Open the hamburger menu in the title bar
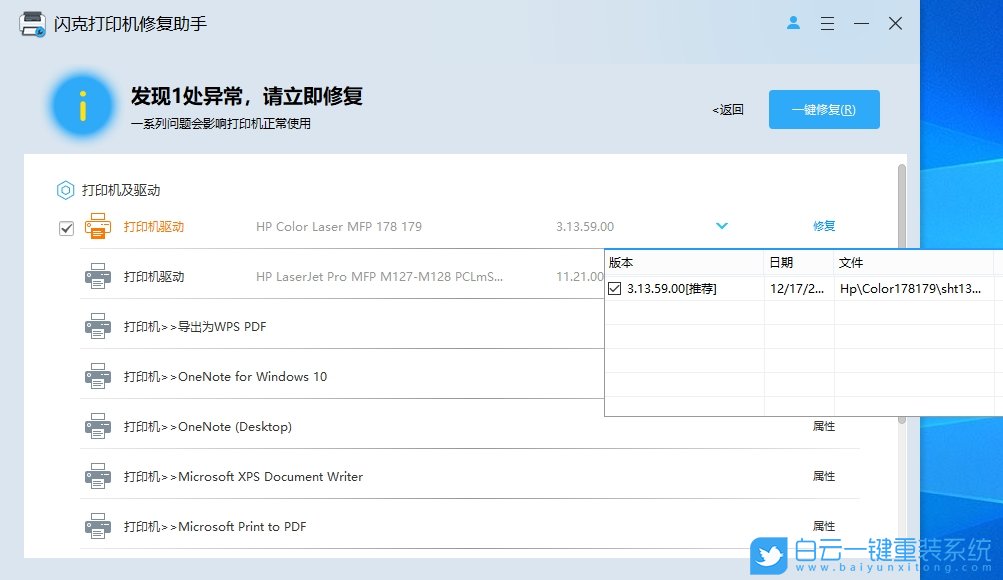The image size is (1003, 580). point(827,23)
